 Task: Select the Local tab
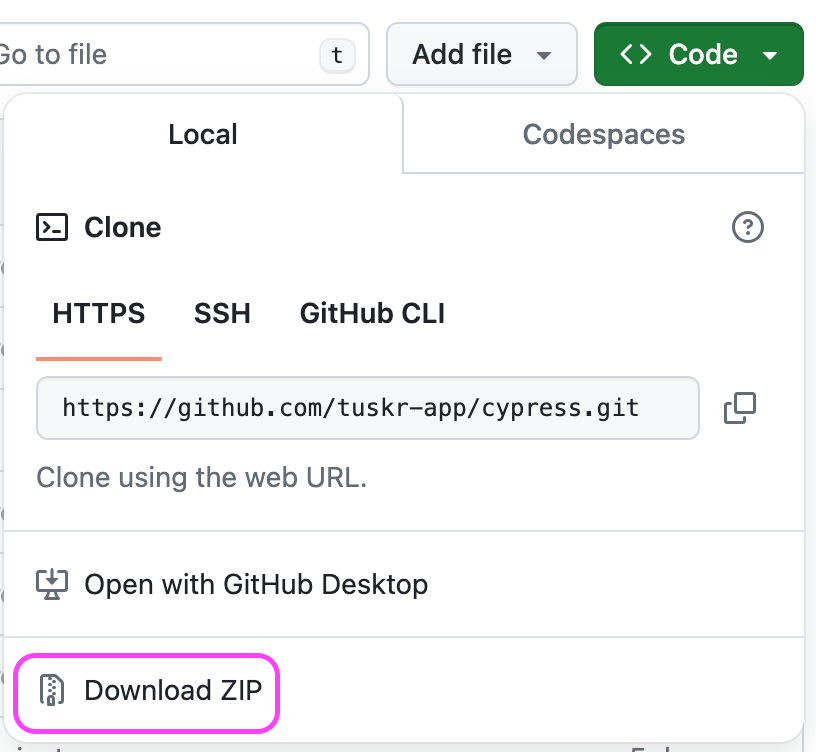click(203, 134)
